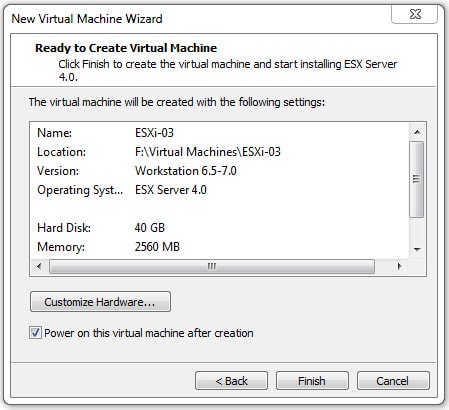The height and width of the screenshot is (410, 449).
Task: Click the vertical scrollbar thumb
Action: [417, 179]
